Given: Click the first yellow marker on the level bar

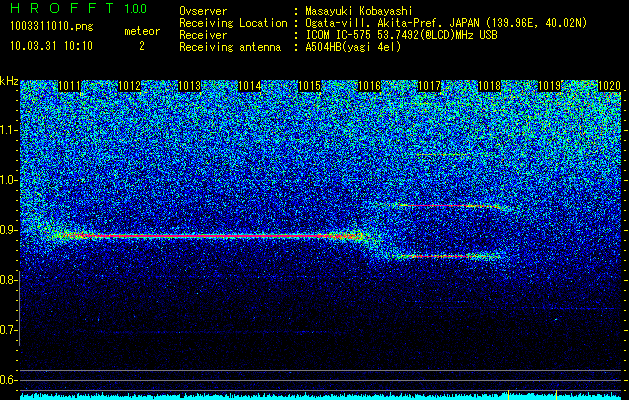Looking at the screenshot, I should pyautogui.click(x=508, y=394).
